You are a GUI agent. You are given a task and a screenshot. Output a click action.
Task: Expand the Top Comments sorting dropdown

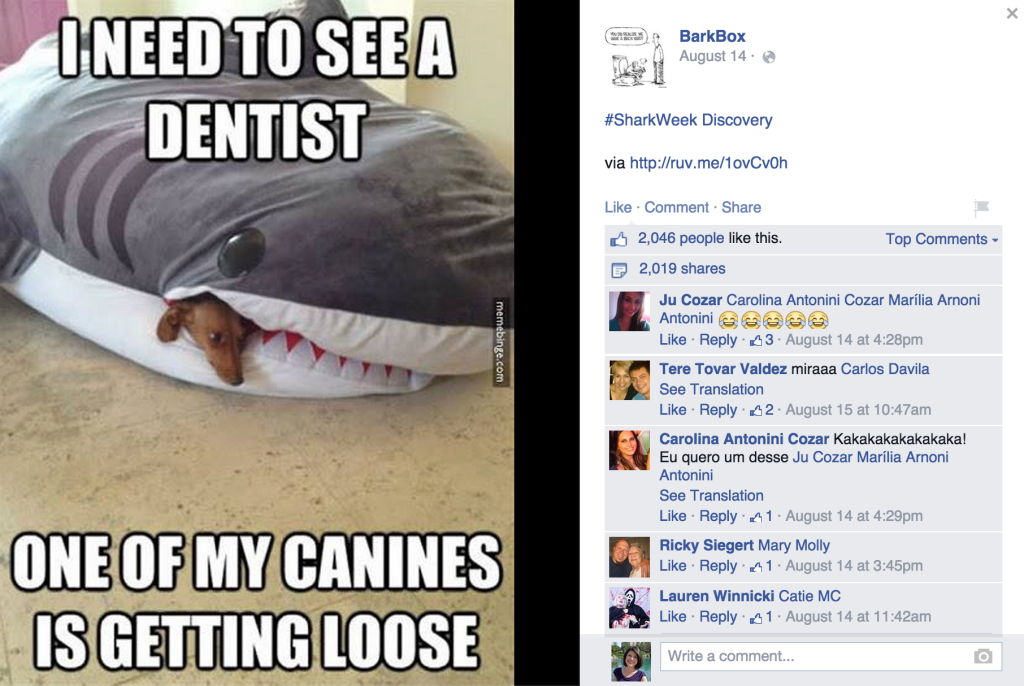coord(941,239)
